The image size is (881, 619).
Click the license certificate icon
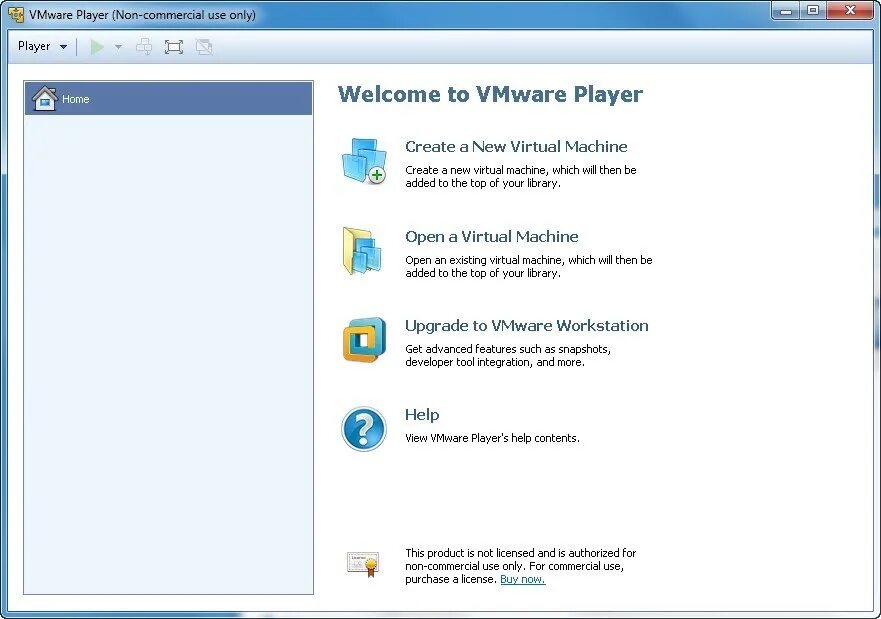pyautogui.click(x=363, y=564)
